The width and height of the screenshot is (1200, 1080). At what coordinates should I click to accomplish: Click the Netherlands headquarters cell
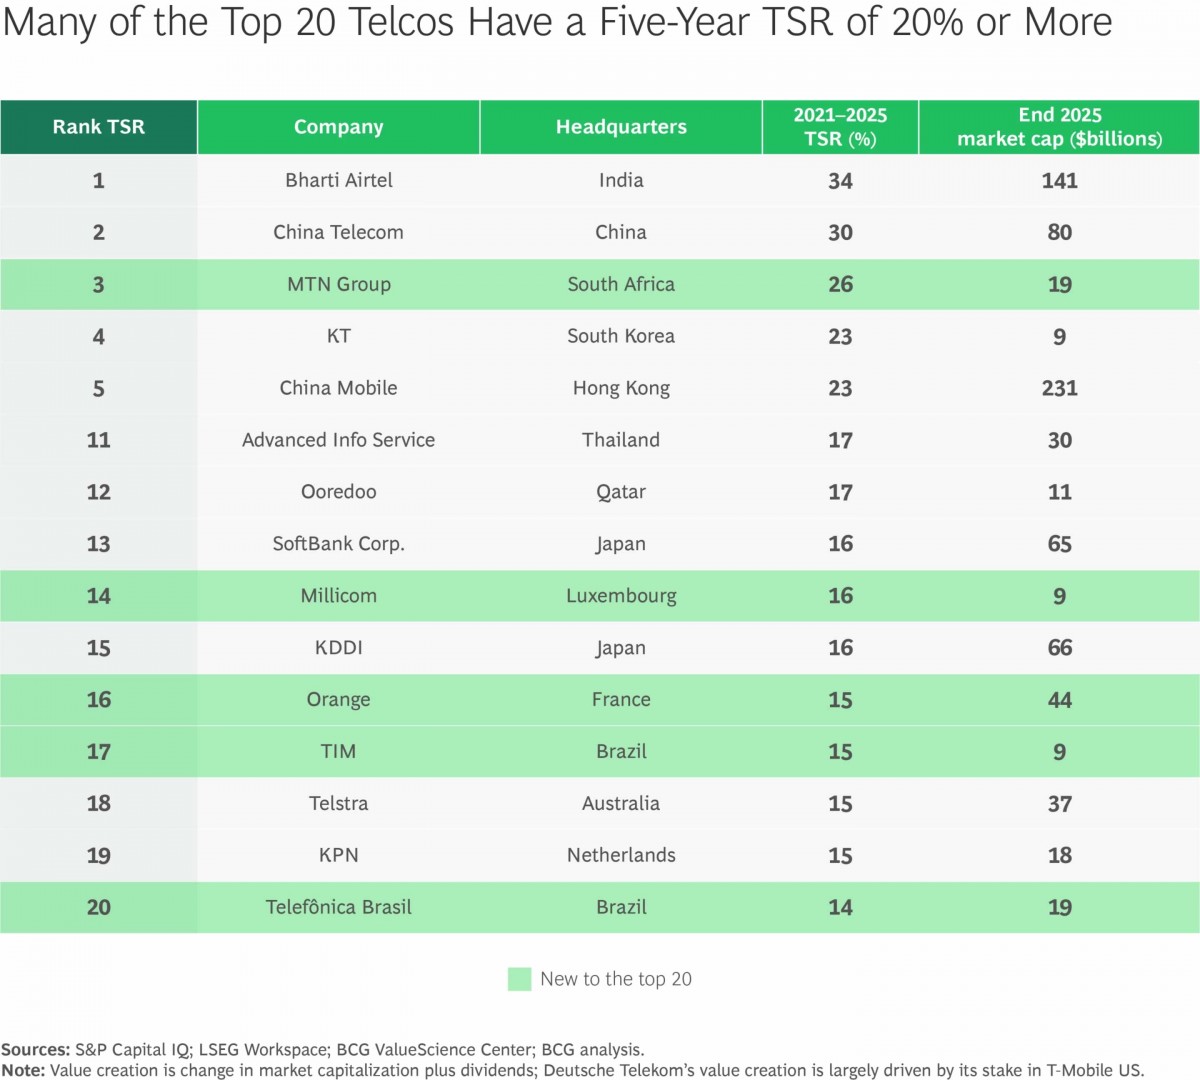click(621, 855)
